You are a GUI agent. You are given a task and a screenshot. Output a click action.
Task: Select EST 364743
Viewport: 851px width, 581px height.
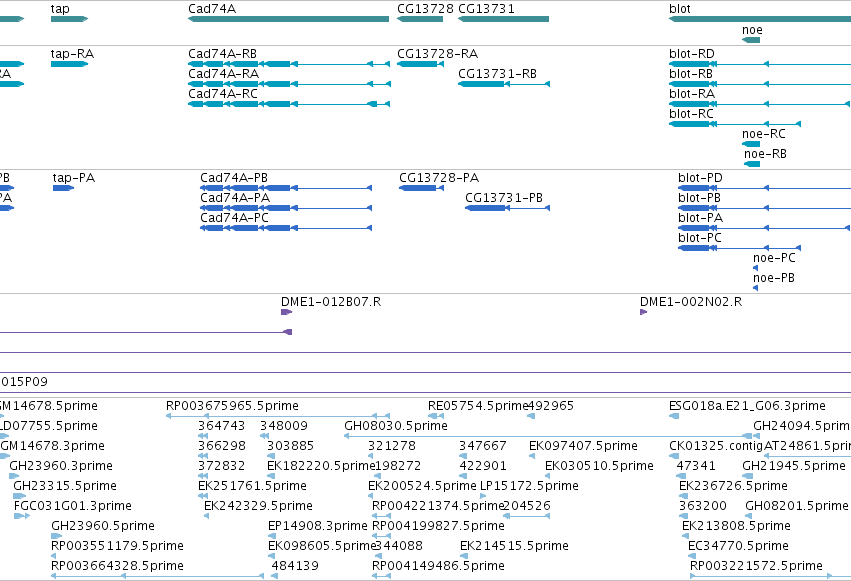221,426
